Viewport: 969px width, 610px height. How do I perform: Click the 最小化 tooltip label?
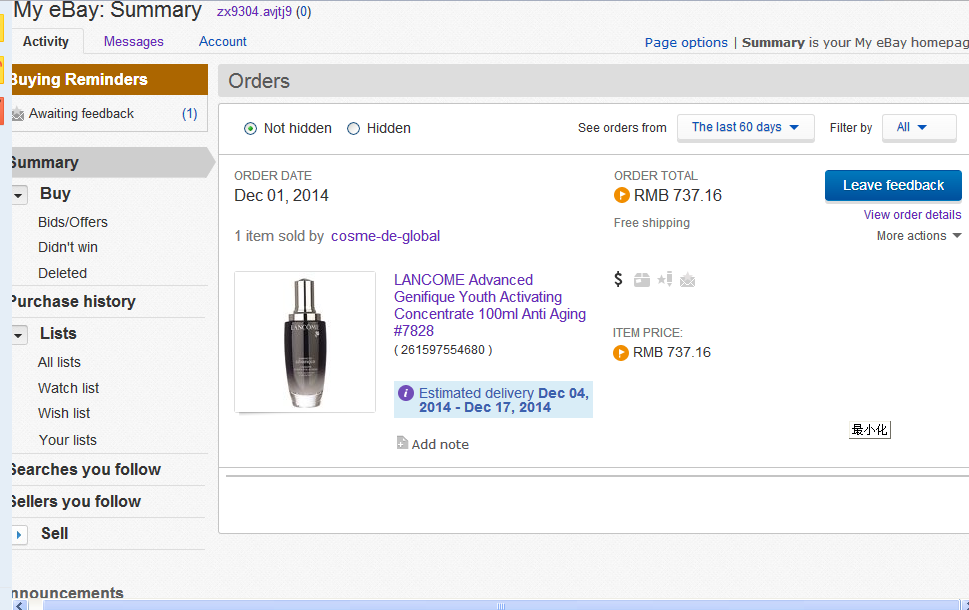coord(870,430)
